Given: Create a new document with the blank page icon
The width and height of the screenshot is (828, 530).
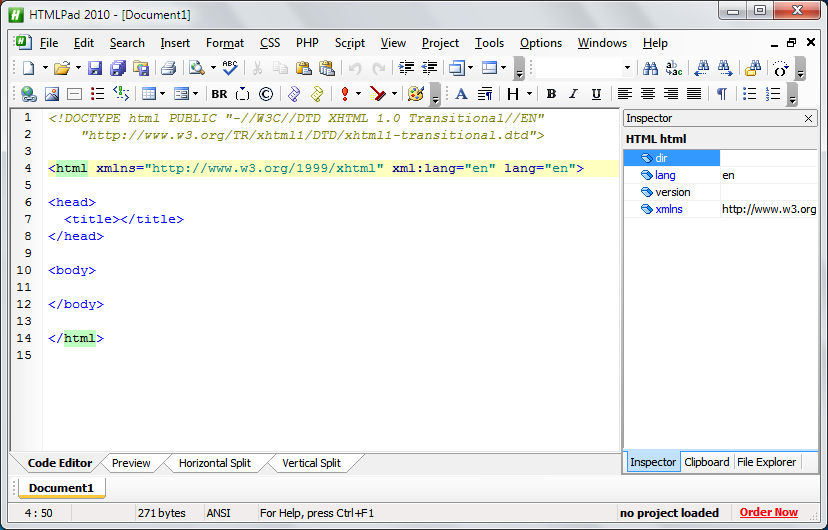Looking at the screenshot, I should [x=29, y=68].
